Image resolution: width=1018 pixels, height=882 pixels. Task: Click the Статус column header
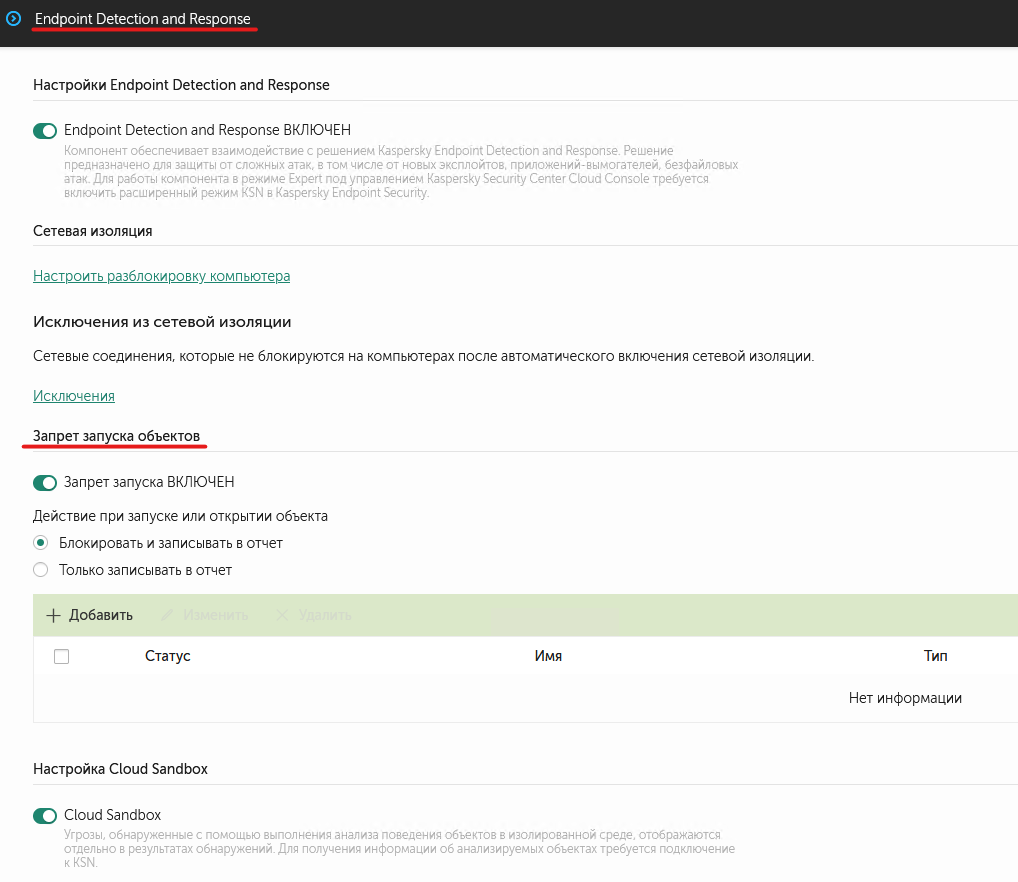(x=168, y=656)
